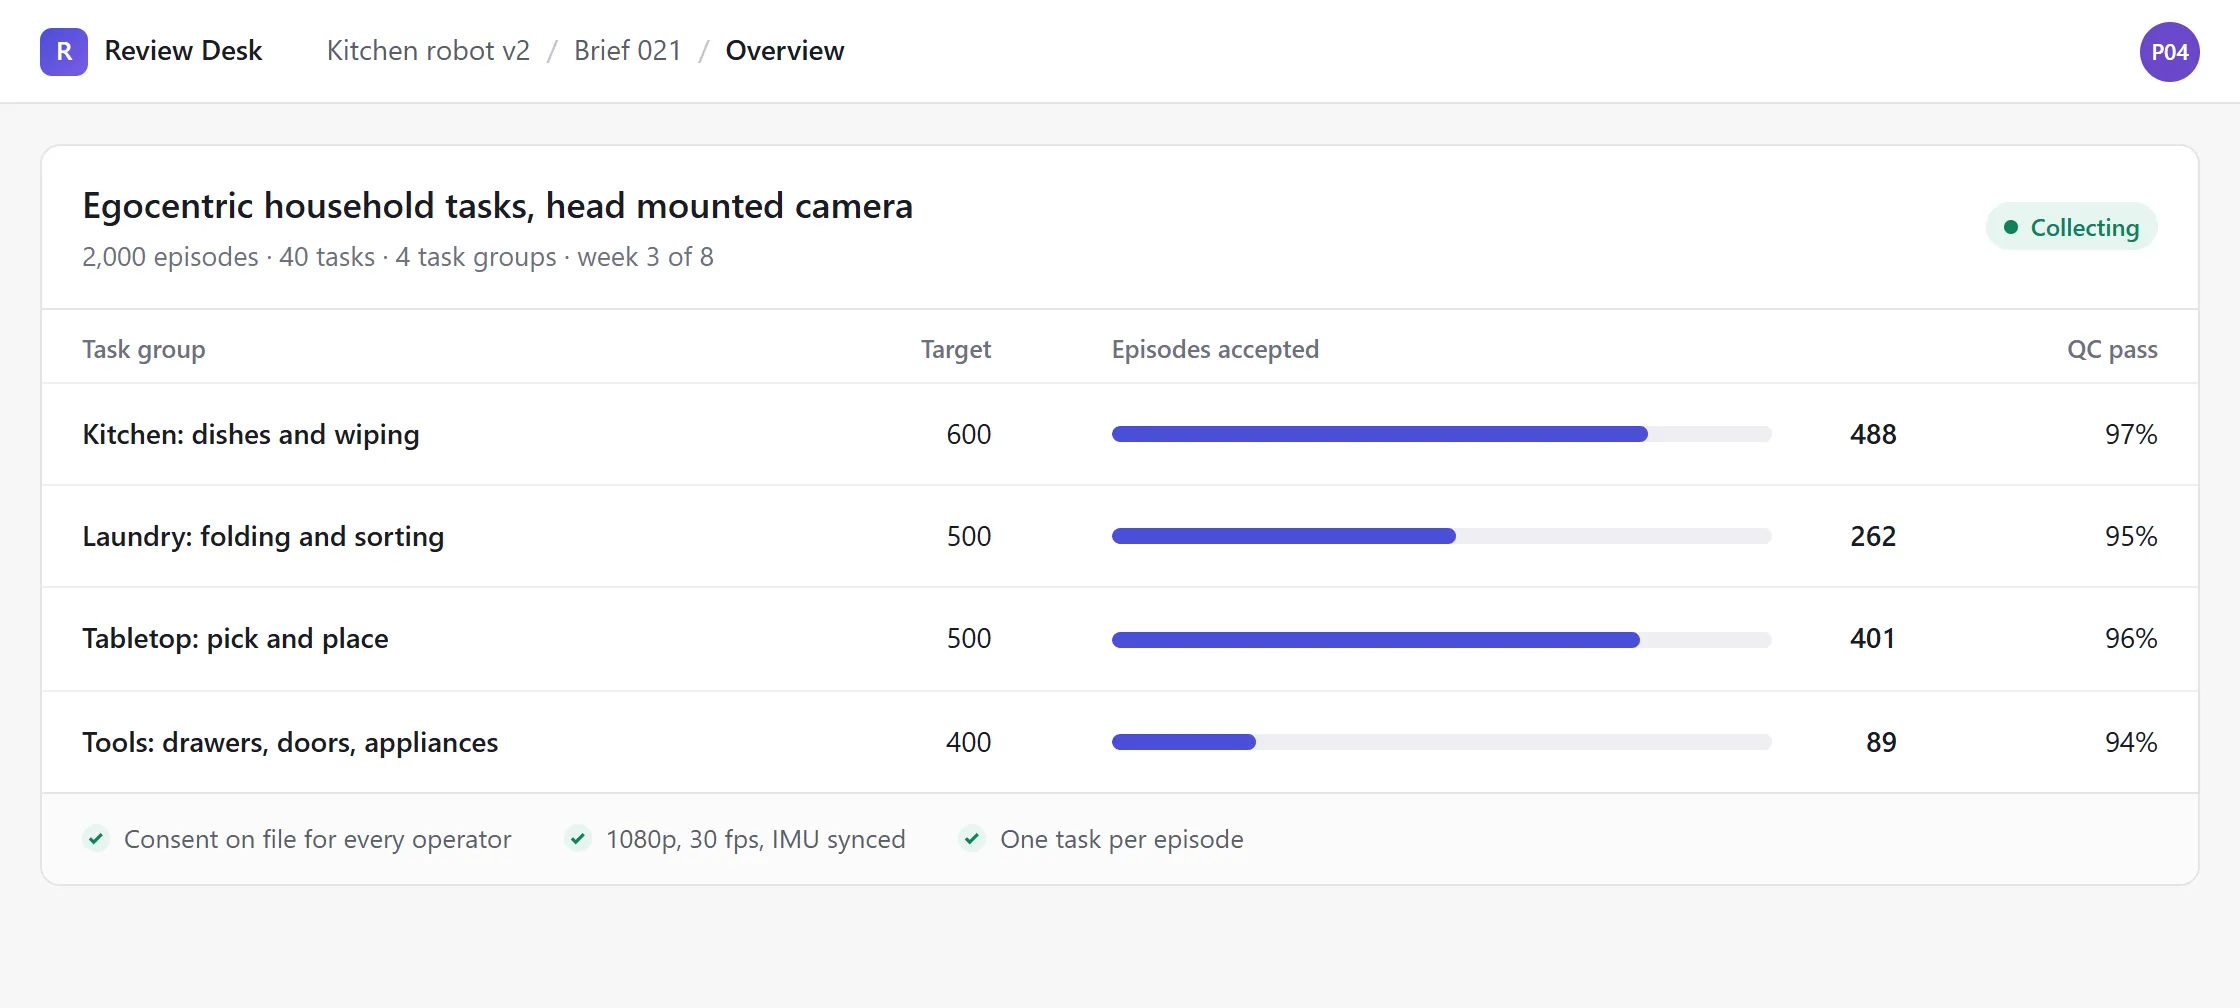Click the Kitchen progress bar

(1441, 434)
